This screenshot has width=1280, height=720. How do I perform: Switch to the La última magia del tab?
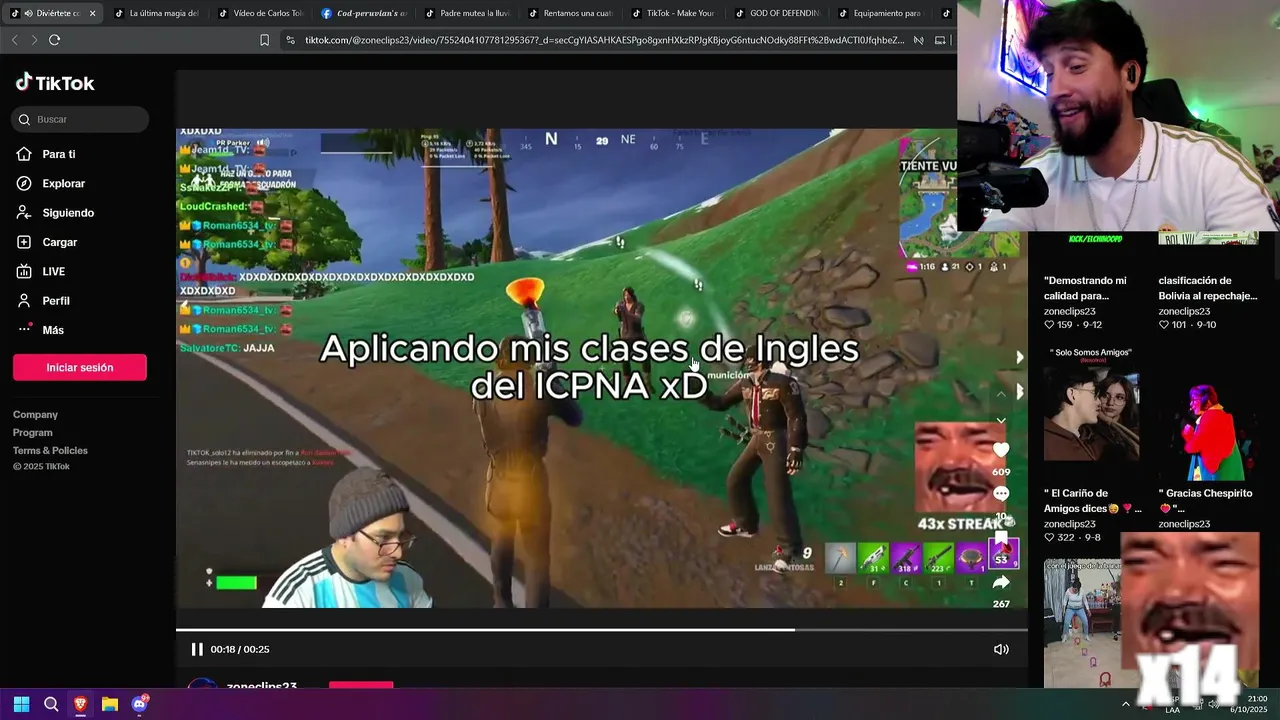[x=156, y=14]
